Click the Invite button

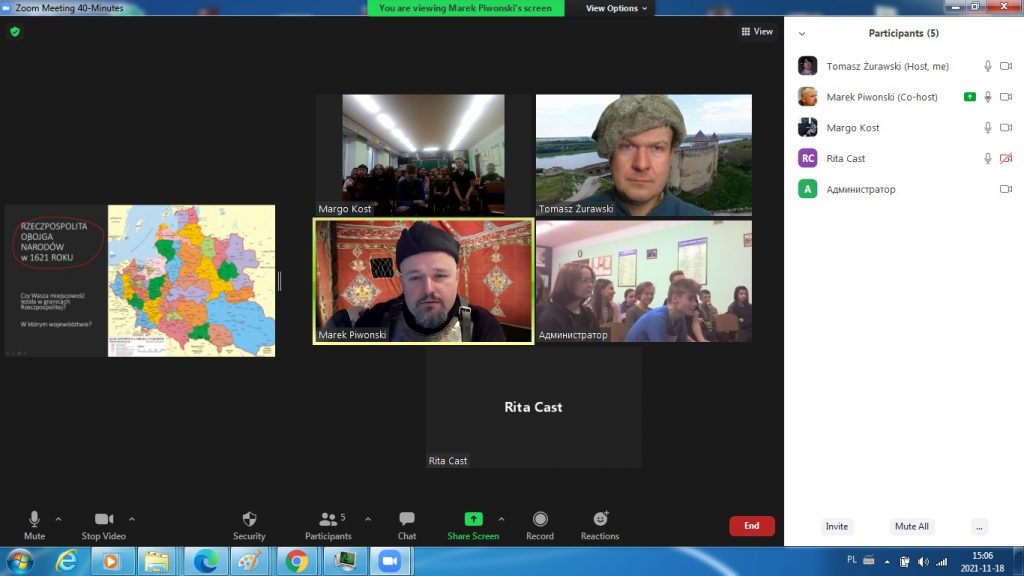tap(837, 526)
